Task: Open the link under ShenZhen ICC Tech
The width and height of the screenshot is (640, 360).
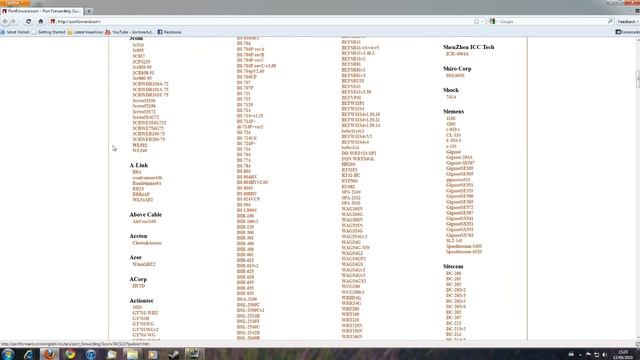Action: coord(457,54)
